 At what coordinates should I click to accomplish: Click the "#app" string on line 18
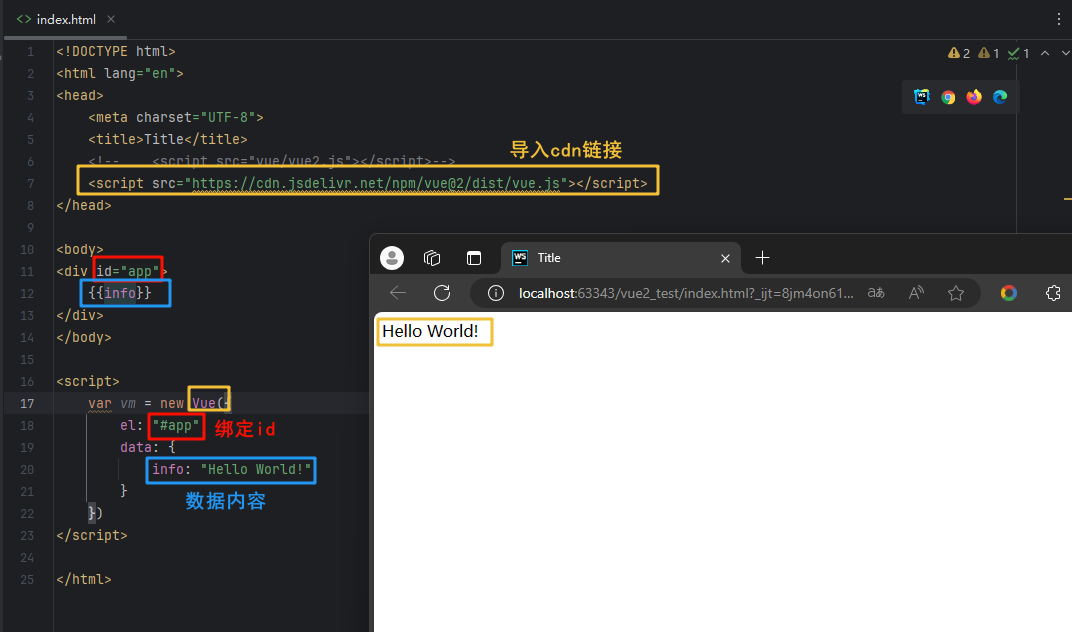tap(176, 425)
